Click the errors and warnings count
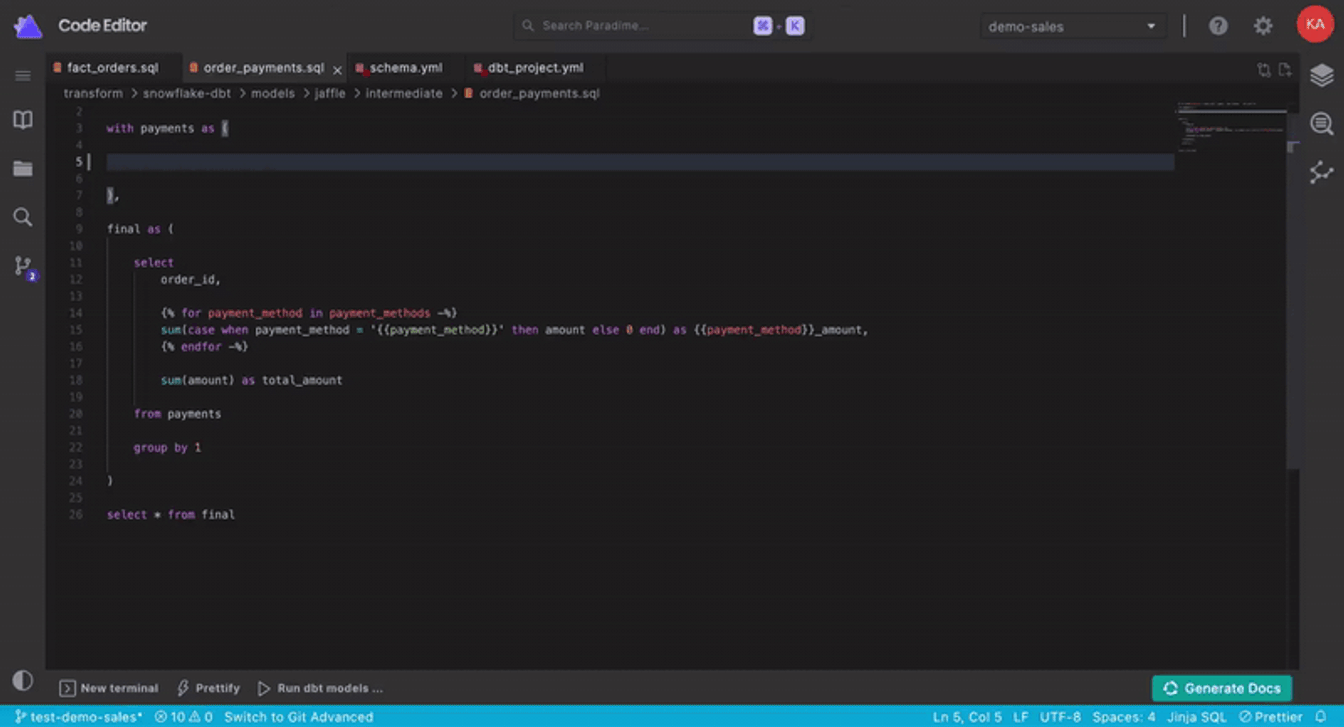1344x727 pixels. pyautogui.click(x=183, y=717)
